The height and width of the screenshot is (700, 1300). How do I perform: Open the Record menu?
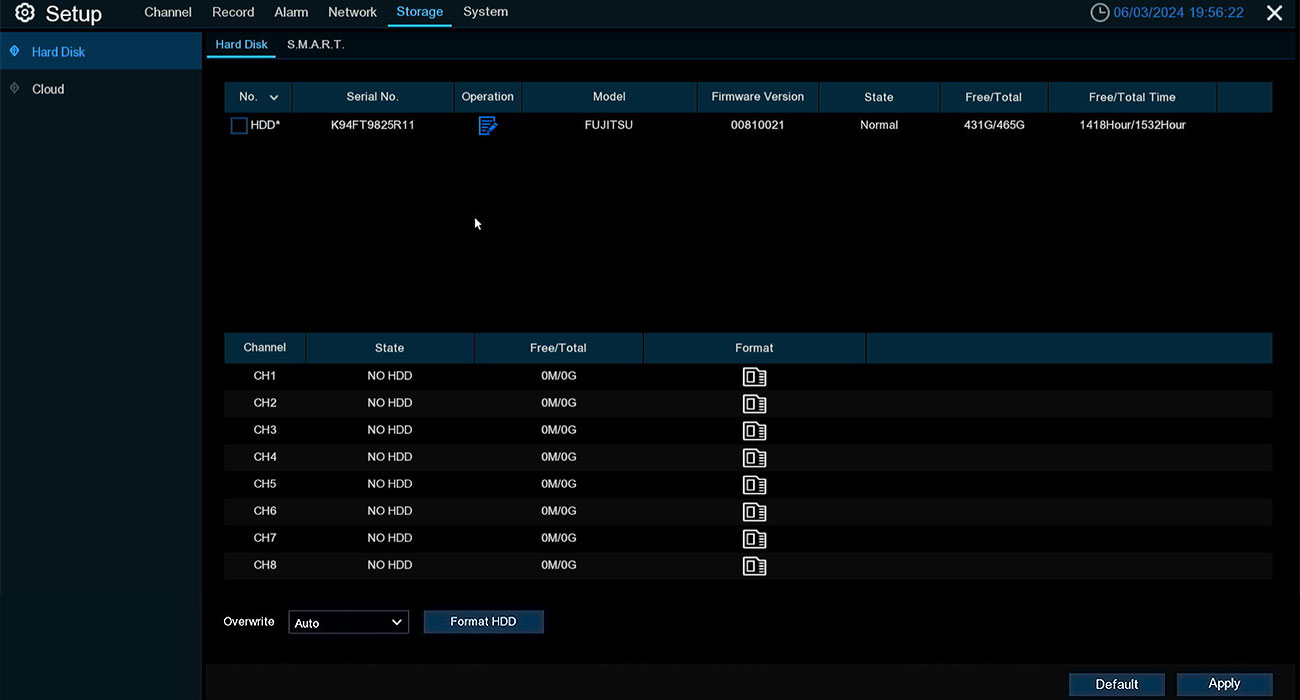pos(233,12)
